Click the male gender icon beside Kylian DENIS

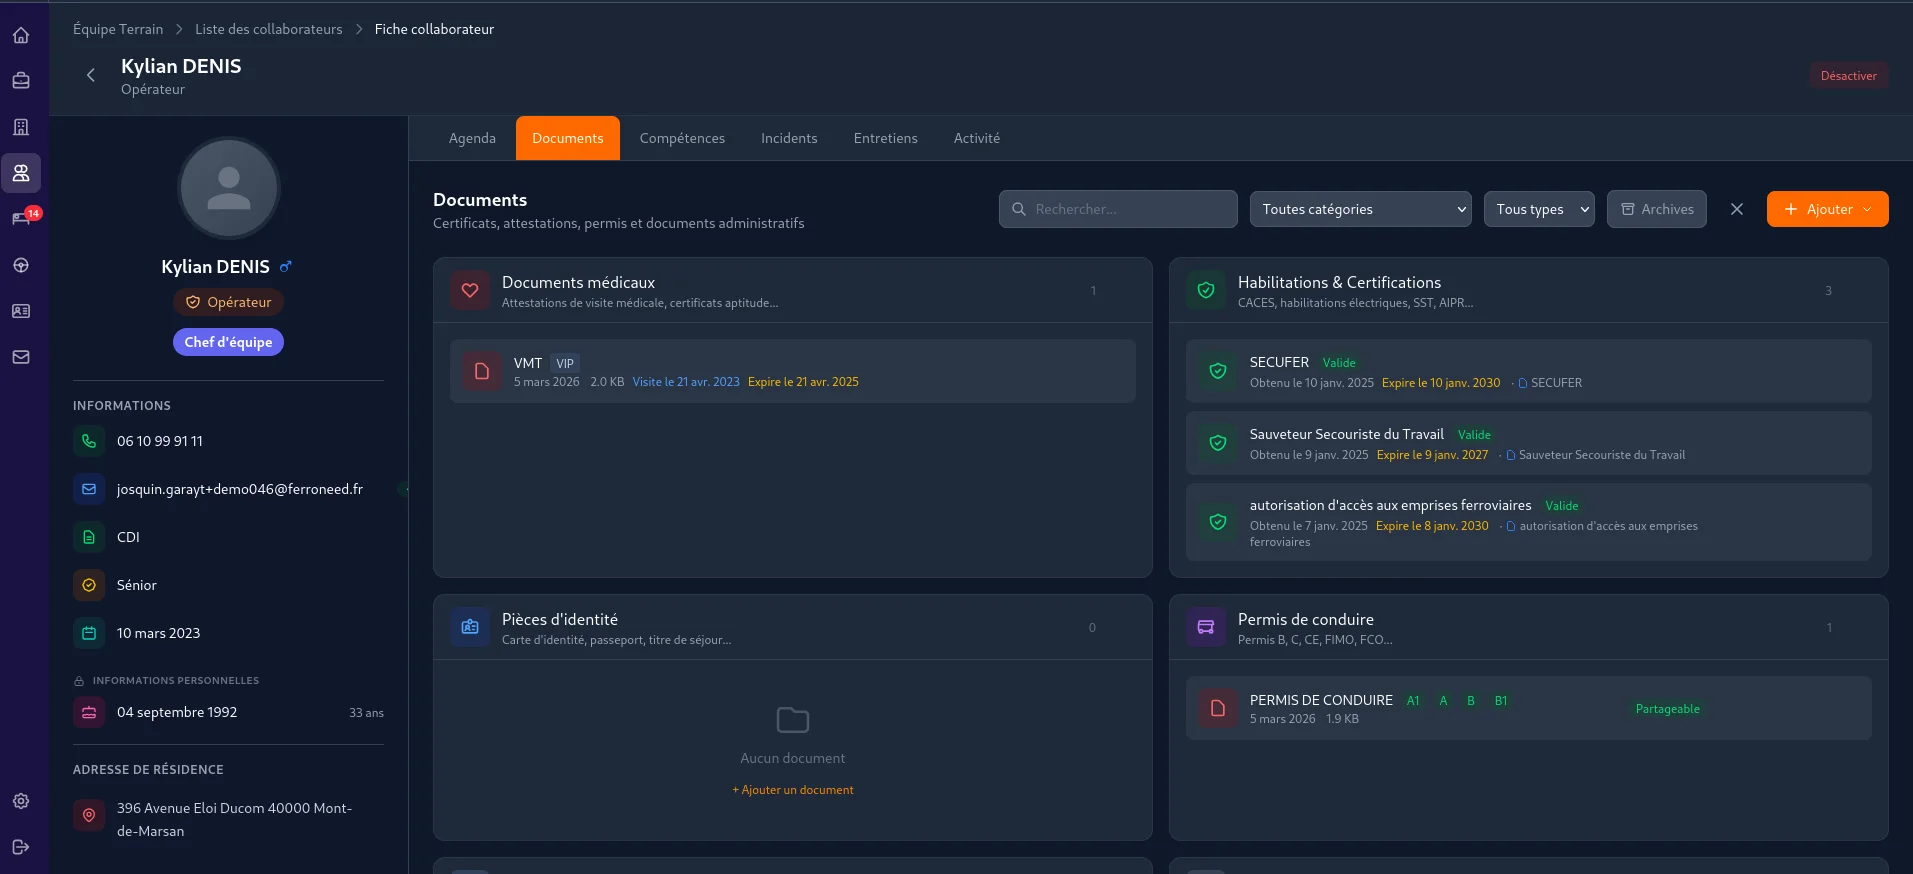pyautogui.click(x=286, y=267)
